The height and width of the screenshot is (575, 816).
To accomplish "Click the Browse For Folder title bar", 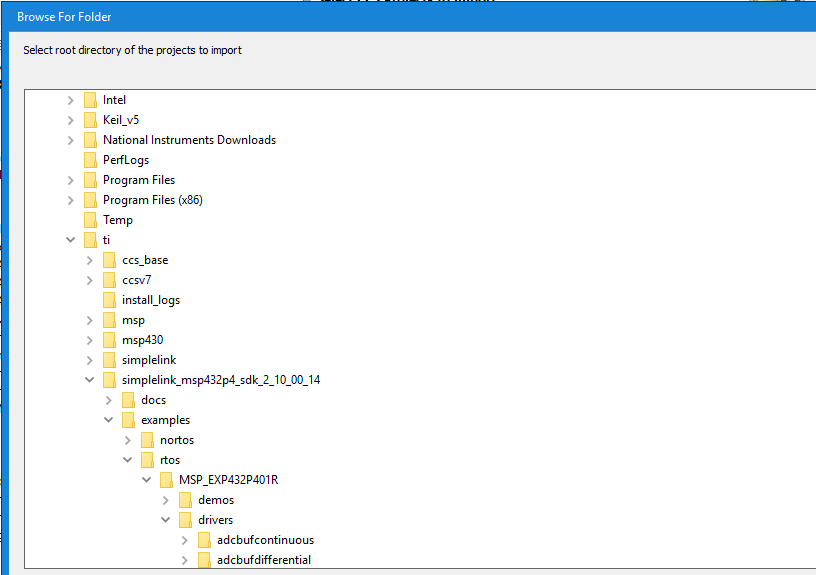I will 411,17.
